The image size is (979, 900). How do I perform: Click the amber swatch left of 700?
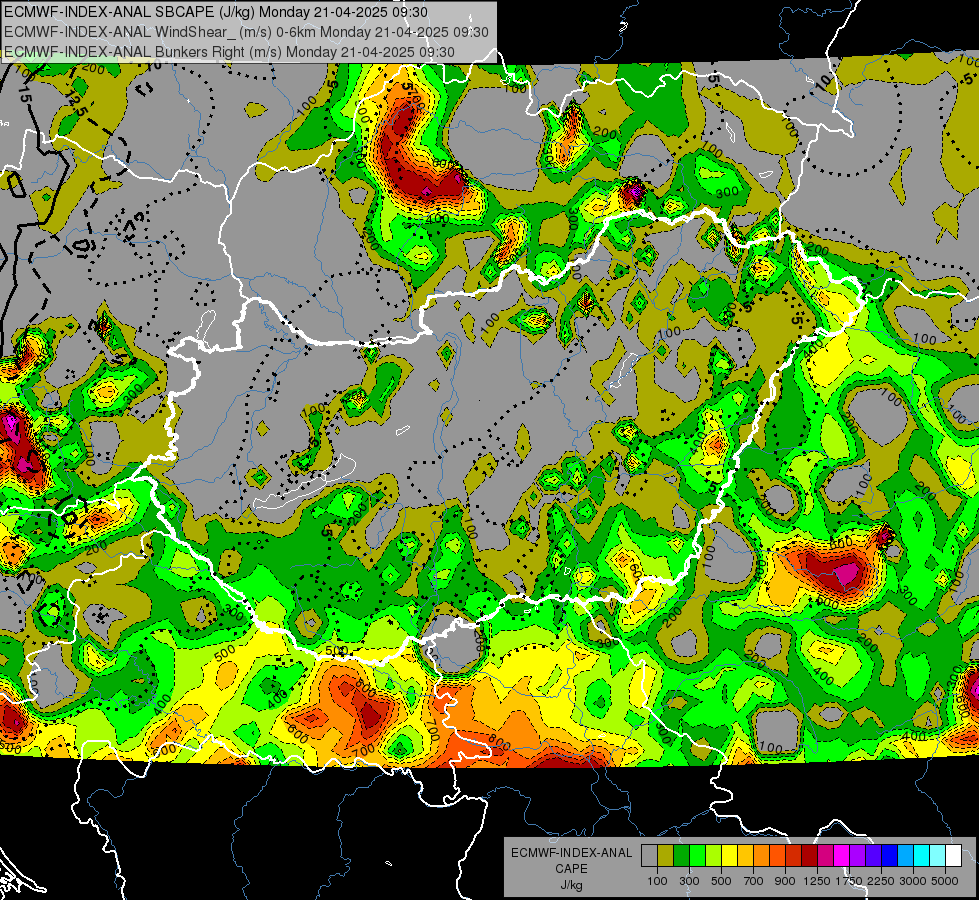[x=745, y=856]
